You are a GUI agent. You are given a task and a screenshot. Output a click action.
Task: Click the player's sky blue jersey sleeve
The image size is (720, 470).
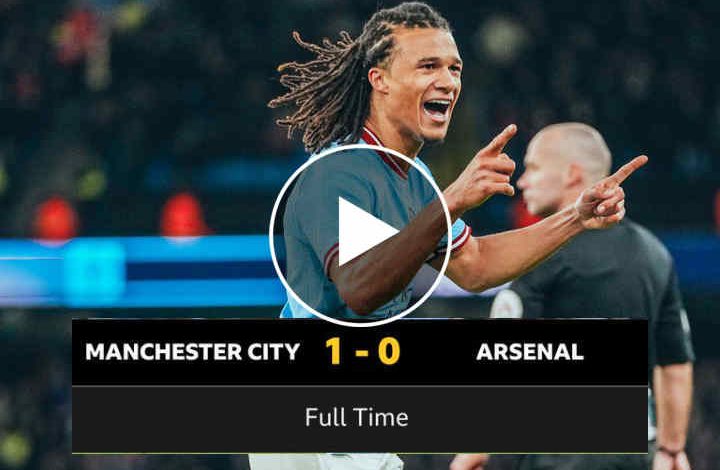click(455, 234)
